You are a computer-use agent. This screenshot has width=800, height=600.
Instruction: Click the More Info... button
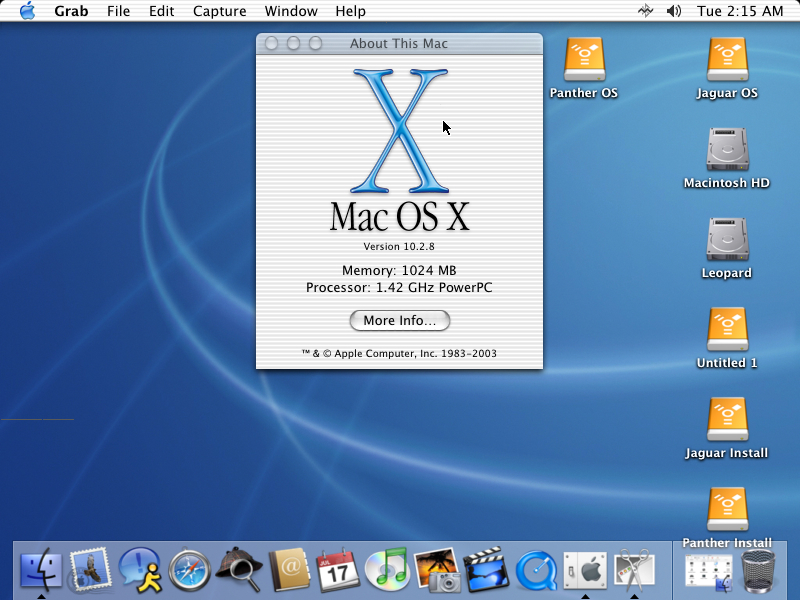click(400, 321)
